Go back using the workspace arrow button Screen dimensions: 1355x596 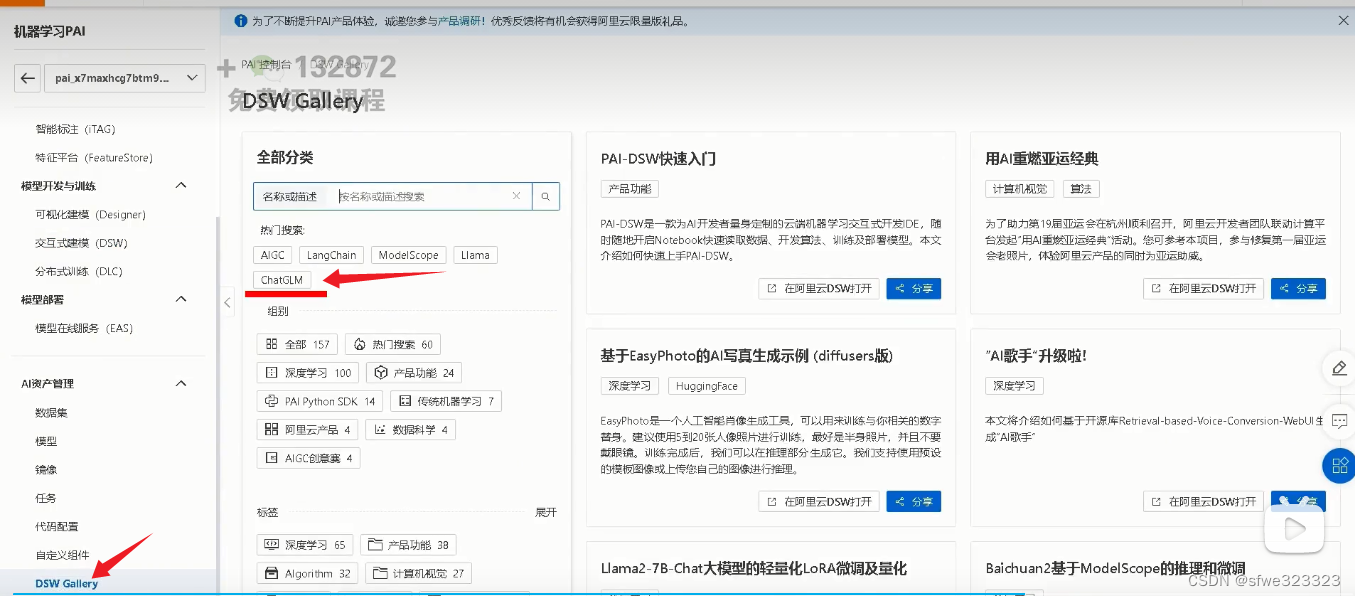click(x=28, y=78)
